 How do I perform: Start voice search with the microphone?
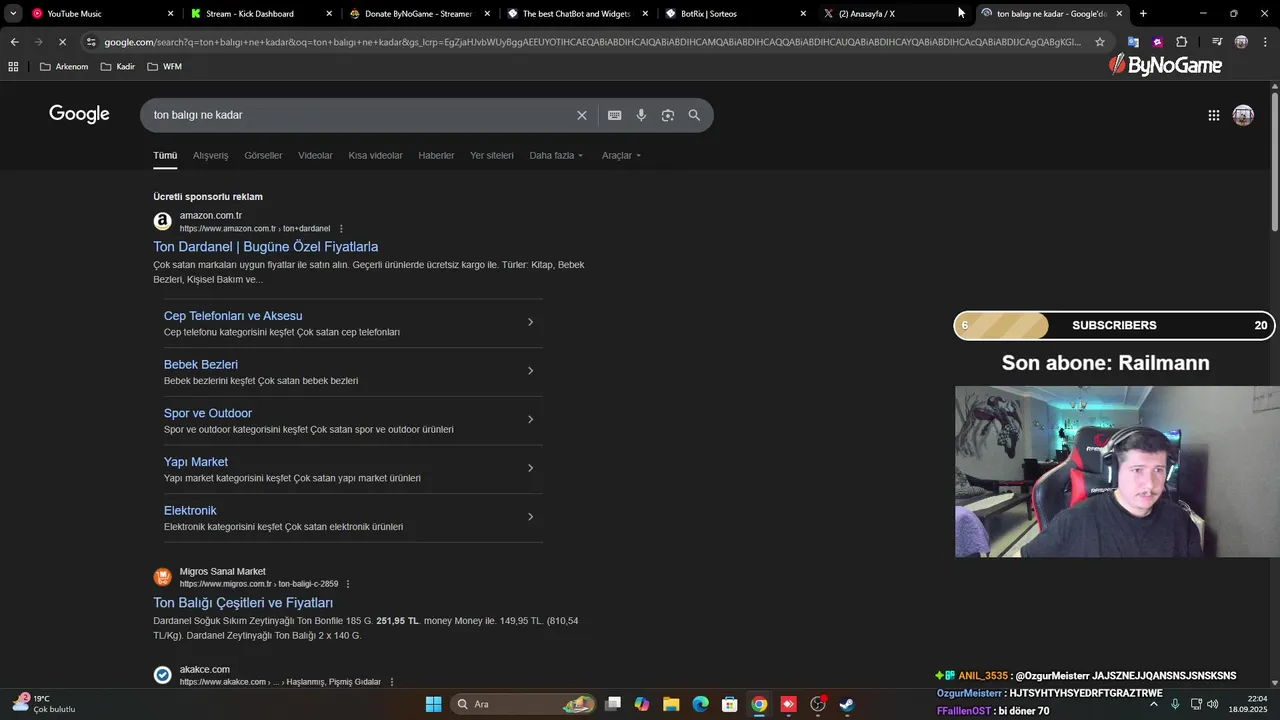[641, 115]
